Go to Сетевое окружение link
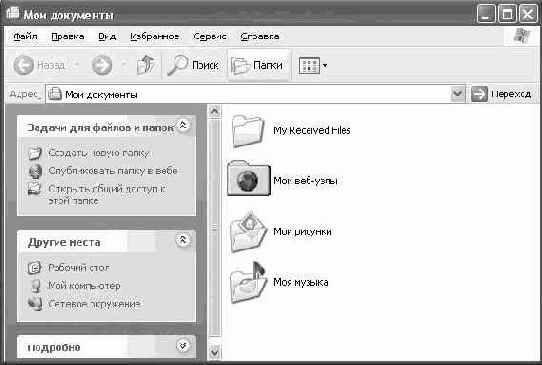The height and width of the screenshot is (365, 542). pos(94,304)
